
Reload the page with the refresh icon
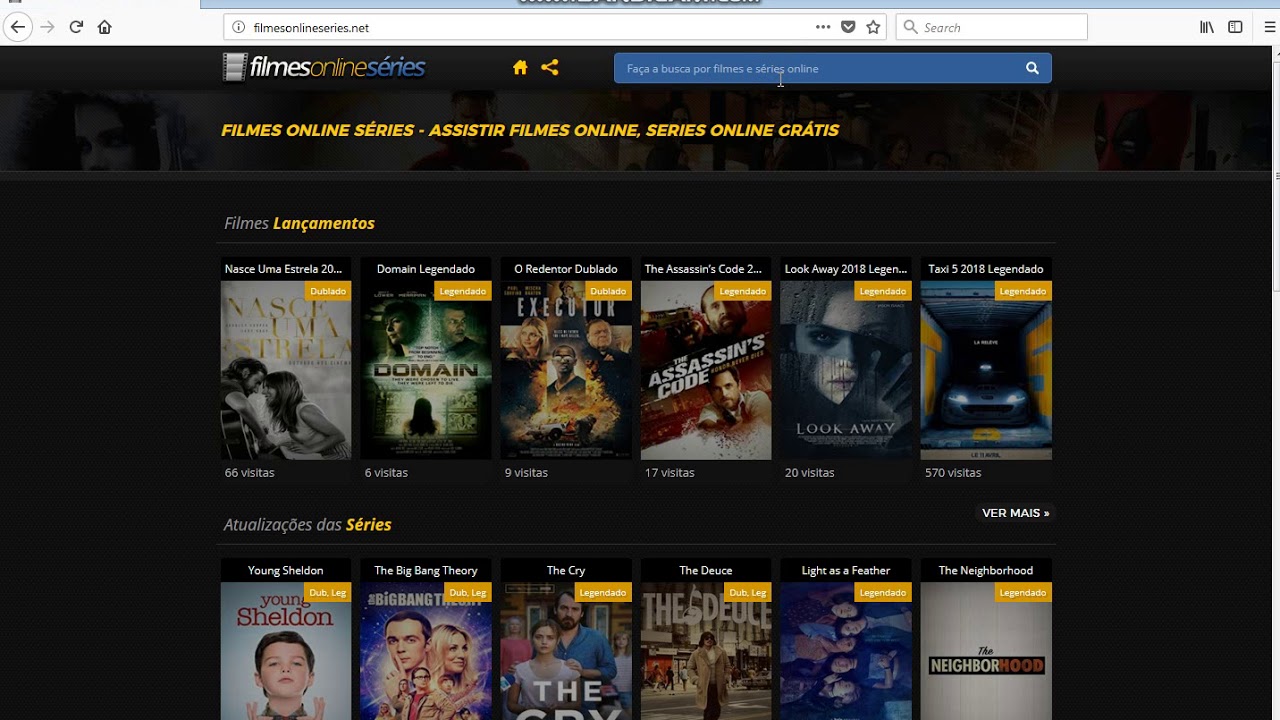(76, 27)
